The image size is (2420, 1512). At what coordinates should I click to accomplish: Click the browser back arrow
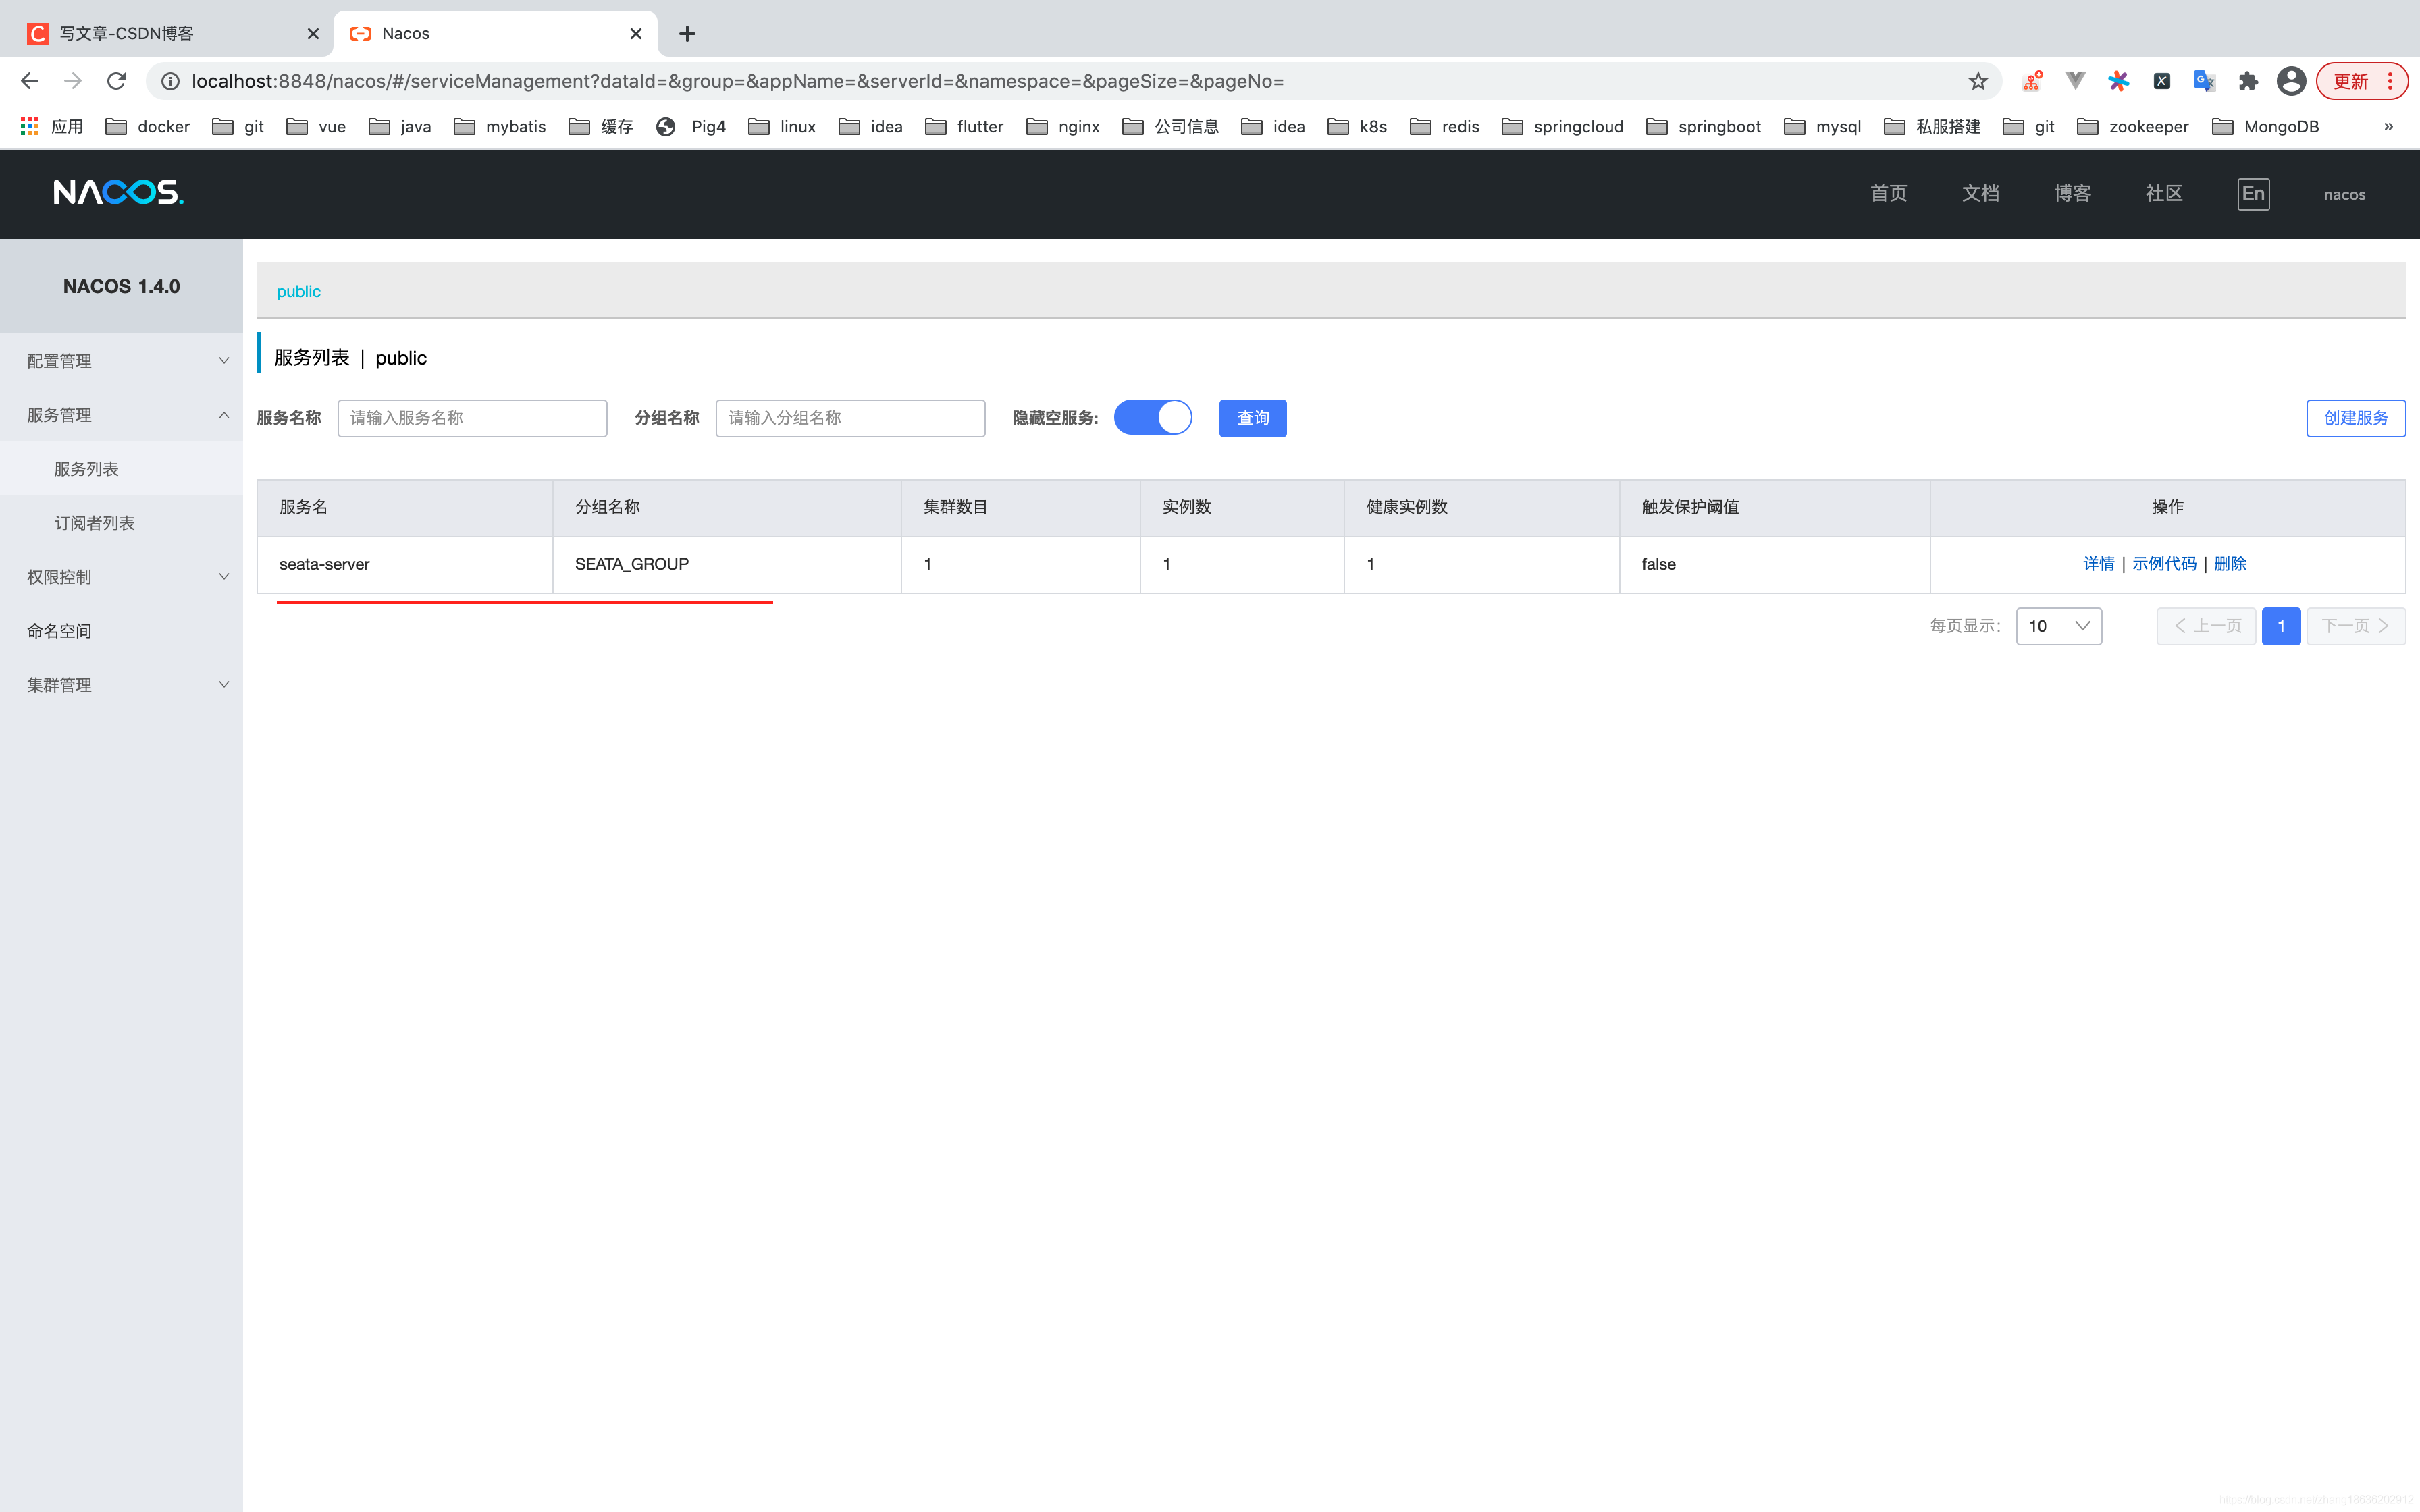pos(30,81)
